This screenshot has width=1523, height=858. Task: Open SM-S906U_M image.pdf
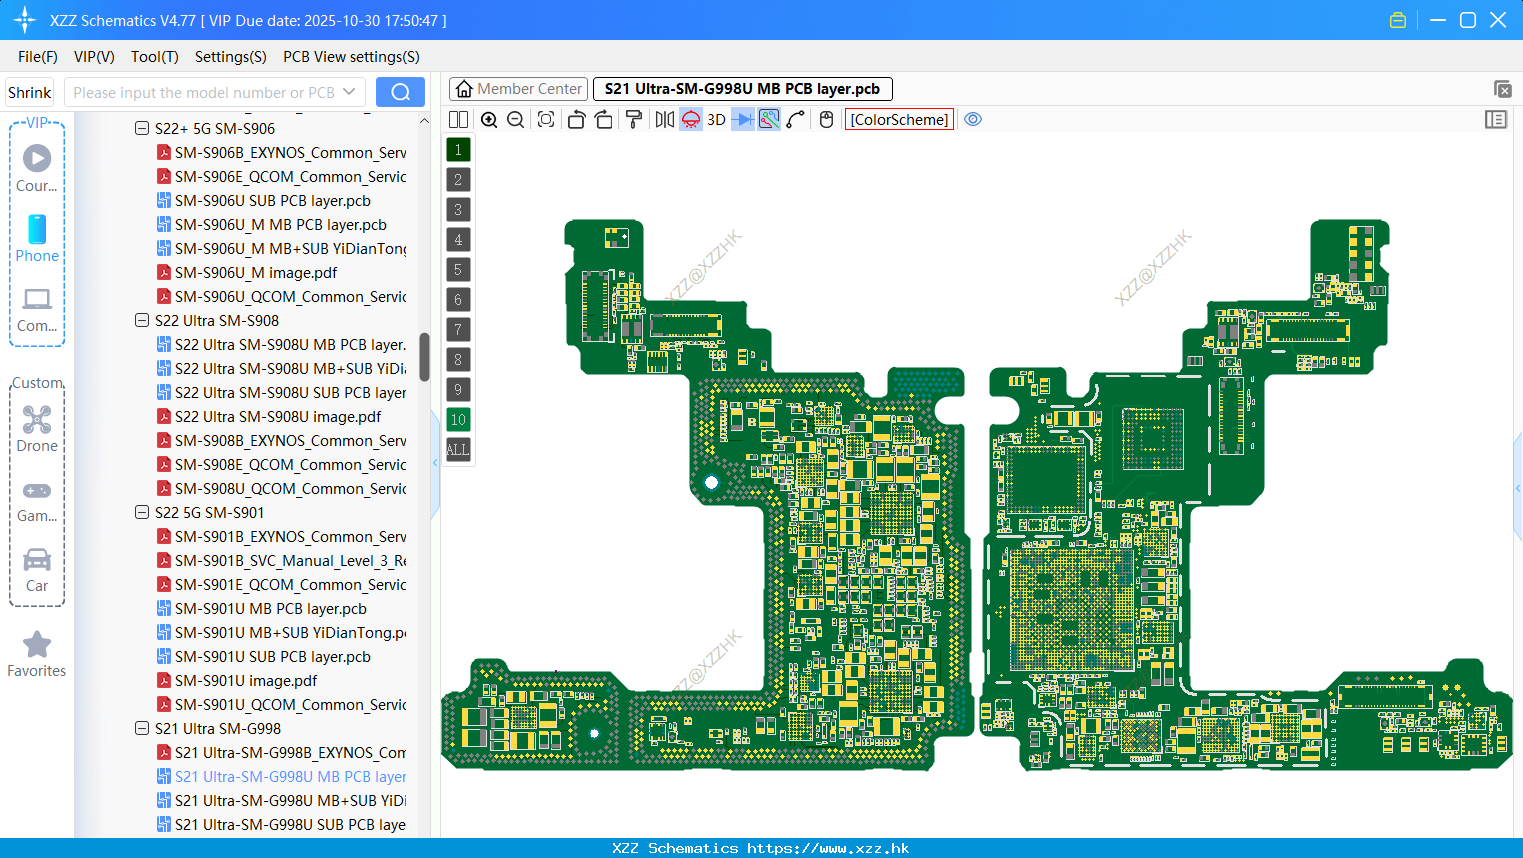pos(256,273)
